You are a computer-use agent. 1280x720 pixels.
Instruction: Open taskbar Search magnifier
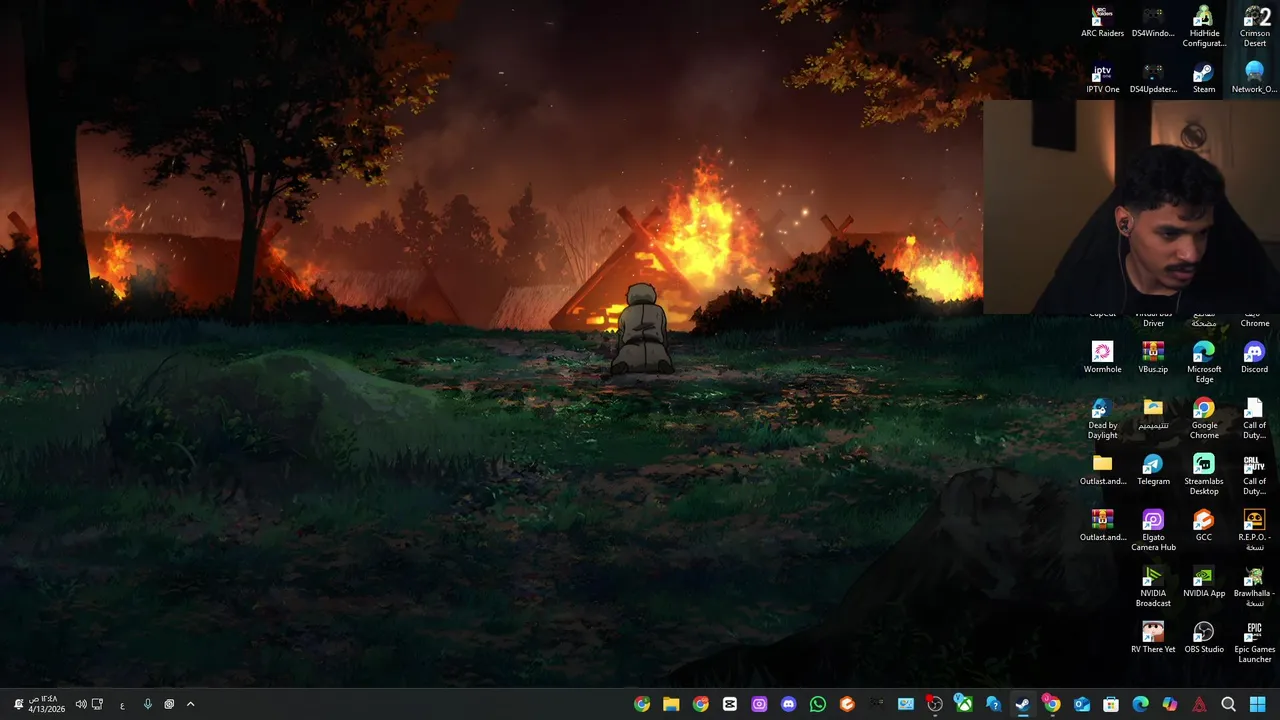1228,704
